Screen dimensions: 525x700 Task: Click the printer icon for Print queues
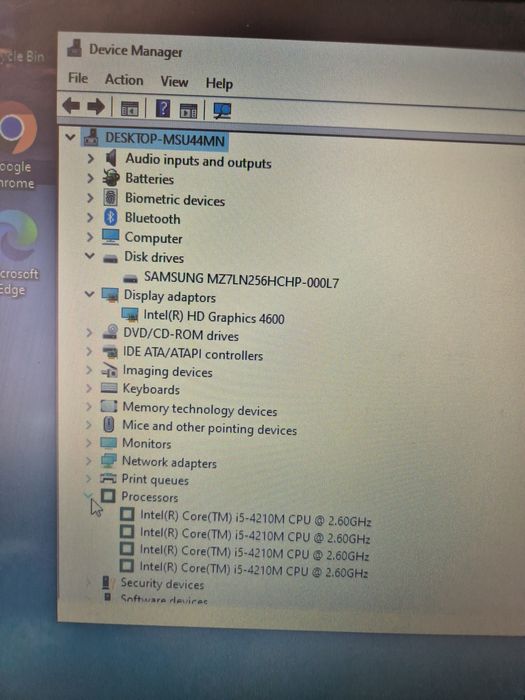[108, 478]
